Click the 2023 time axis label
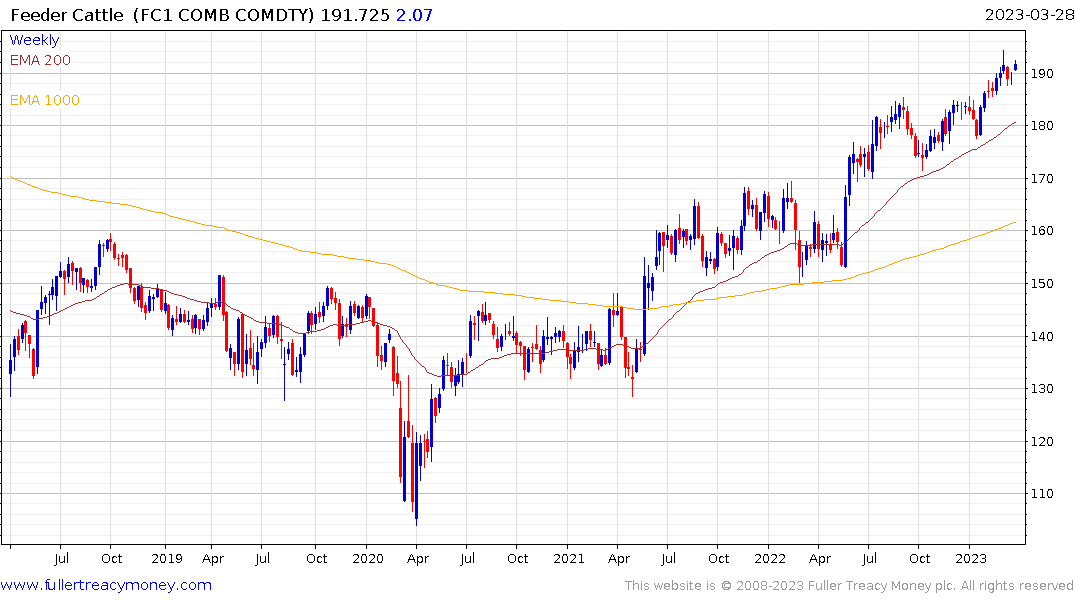 (970, 558)
